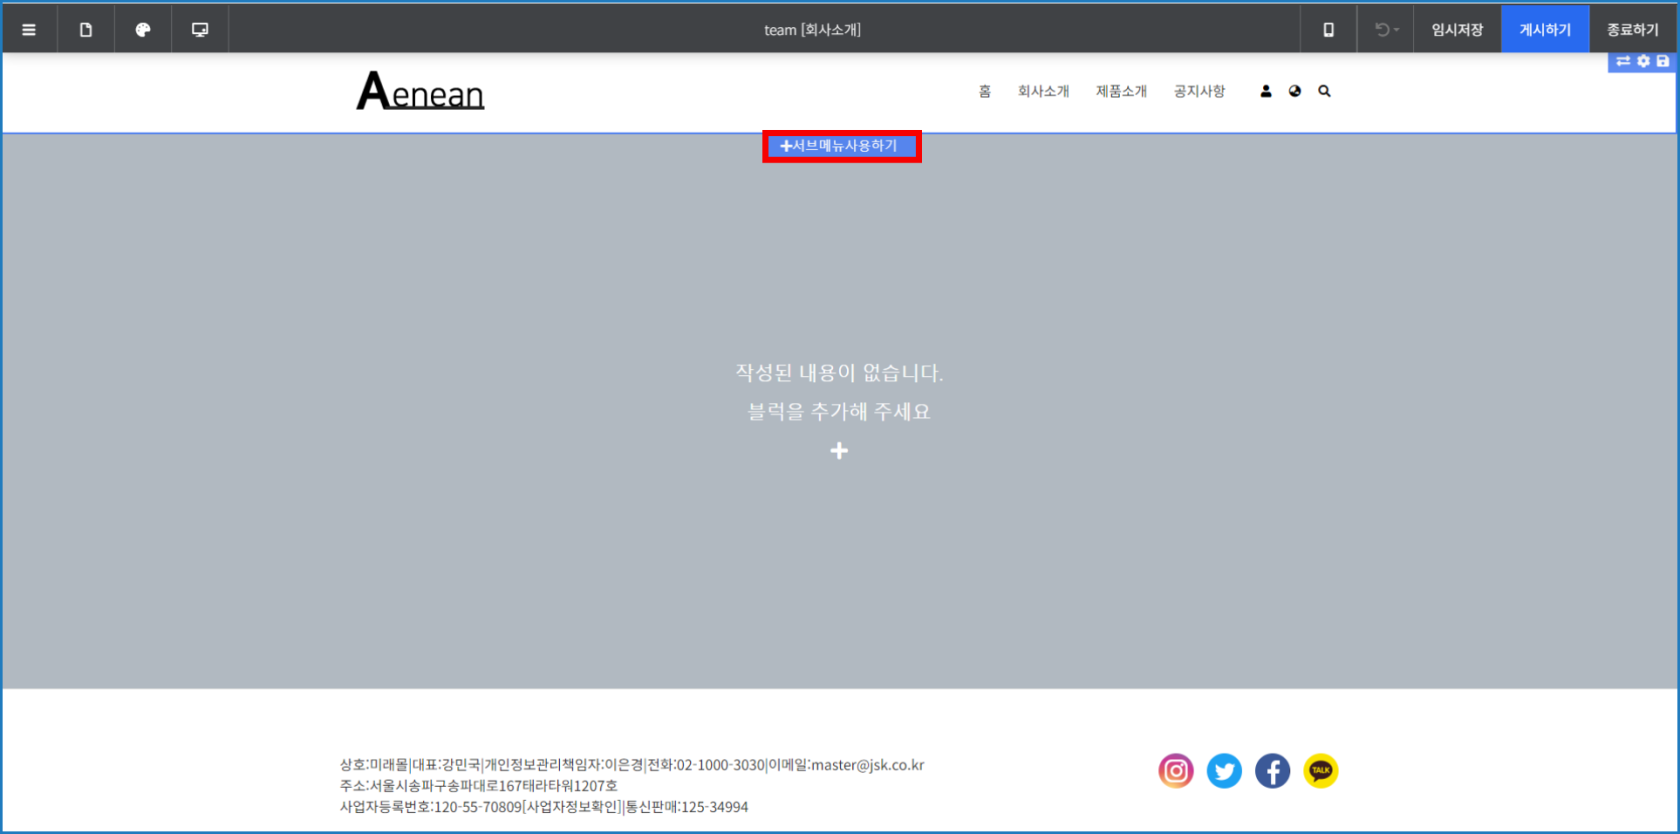Viewport: 1680px width, 834px height.
Task: Open the hamburger menu in the editor toolbar
Action: pyautogui.click(x=29, y=30)
